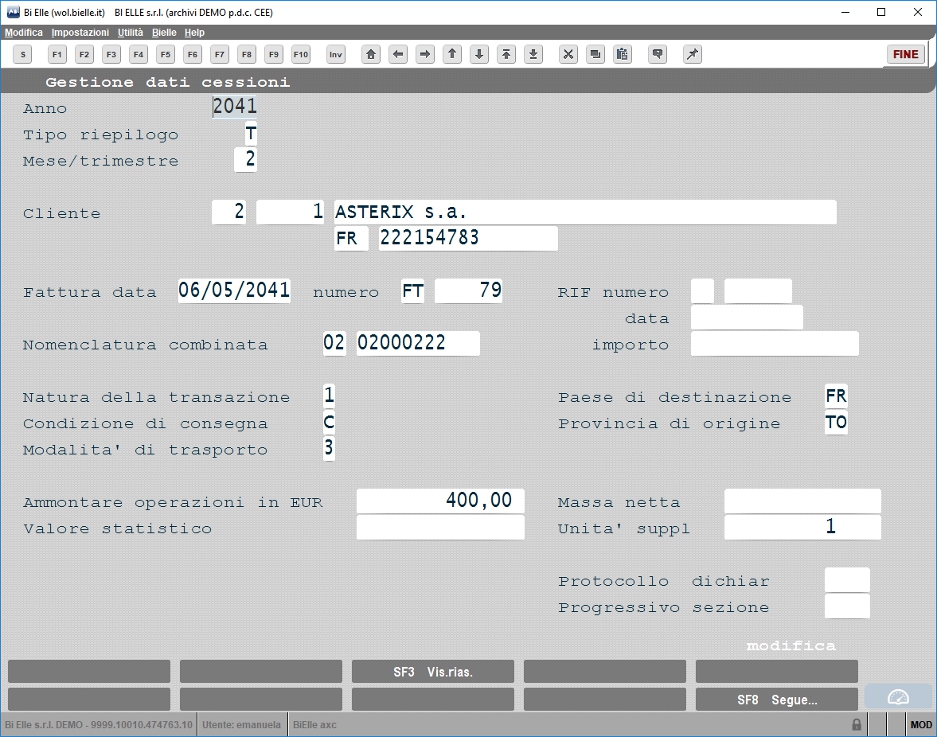This screenshot has width=937, height=737.
Task: Click the scissors cut icon
Action: click(x=568, y=54)
